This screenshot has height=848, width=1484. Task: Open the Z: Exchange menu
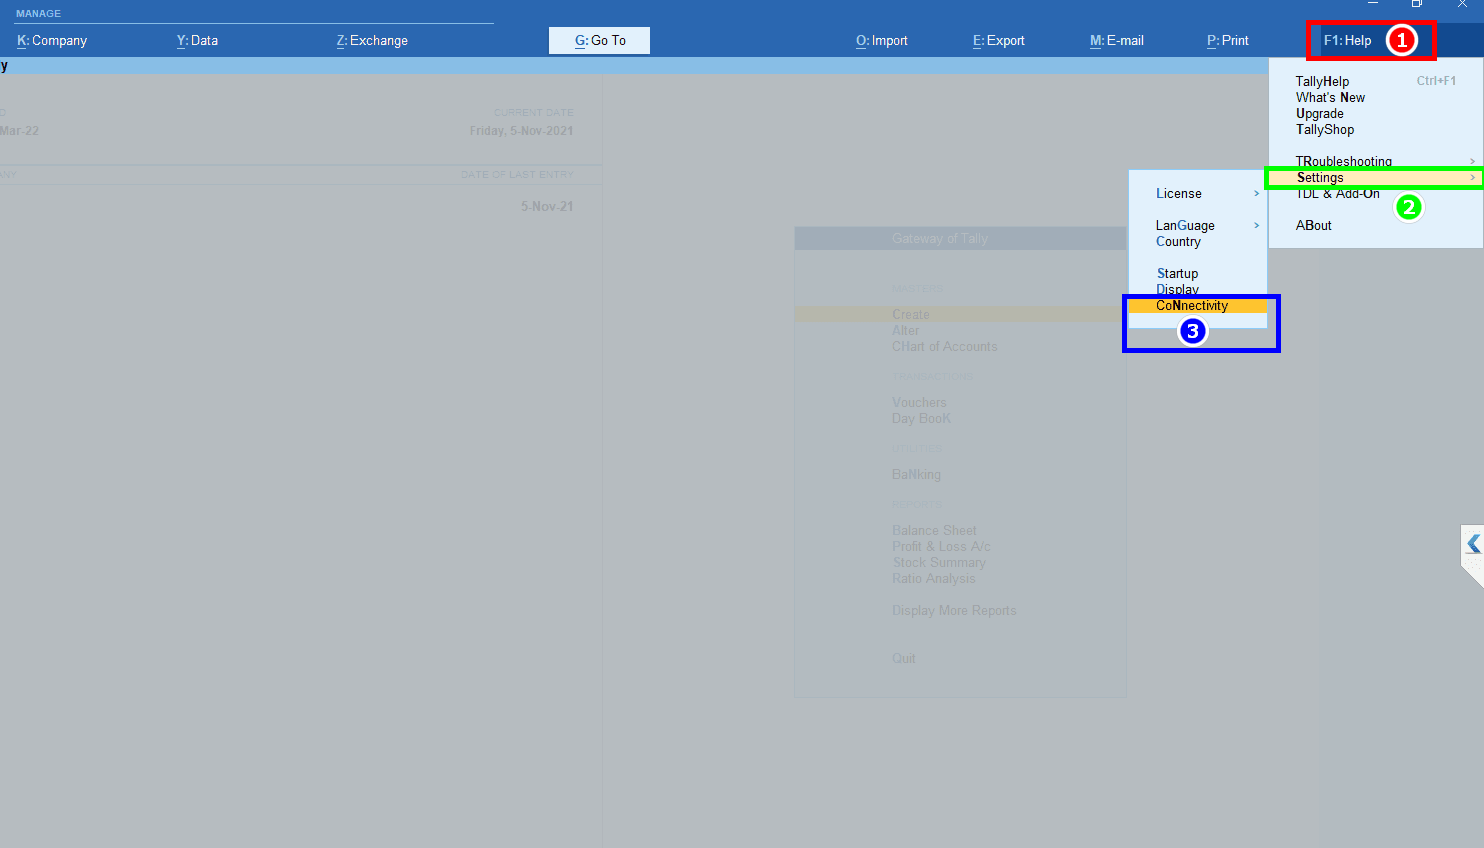pyautogui.click(x=372, y=41)
